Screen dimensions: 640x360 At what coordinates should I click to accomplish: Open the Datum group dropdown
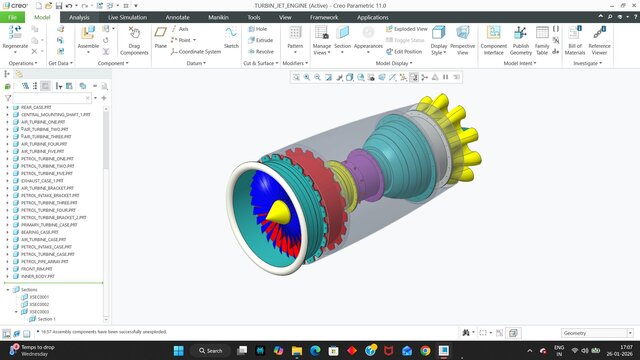click(x=196, y=63)
